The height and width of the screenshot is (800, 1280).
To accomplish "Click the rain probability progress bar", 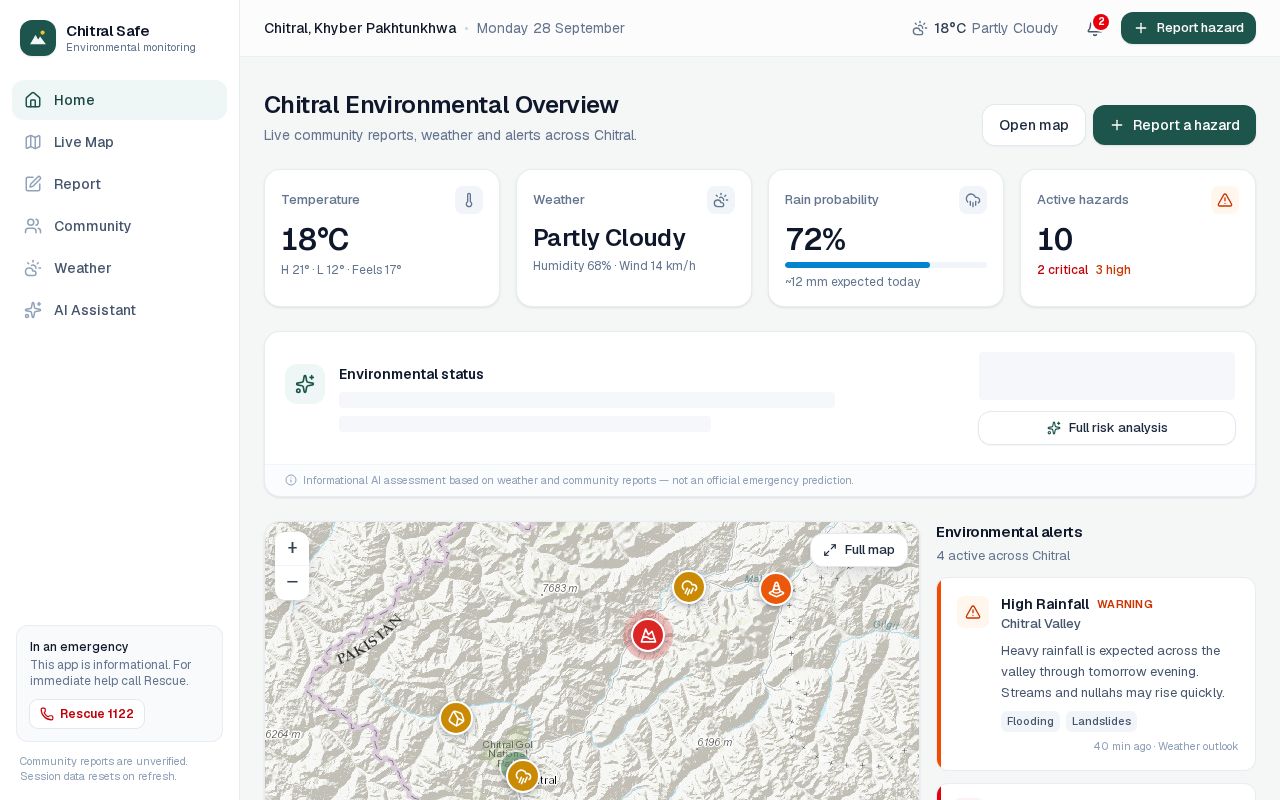I will 886,265.
